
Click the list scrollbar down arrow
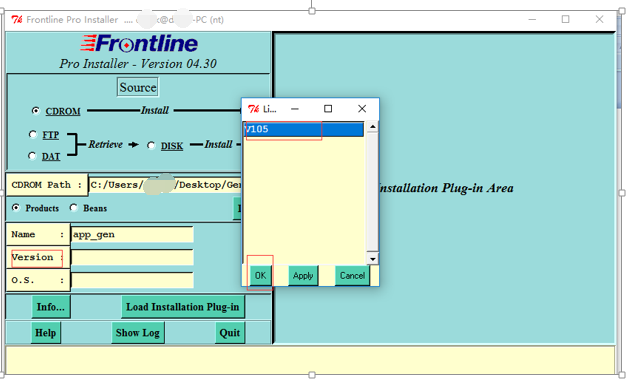[x=373, y=259]
